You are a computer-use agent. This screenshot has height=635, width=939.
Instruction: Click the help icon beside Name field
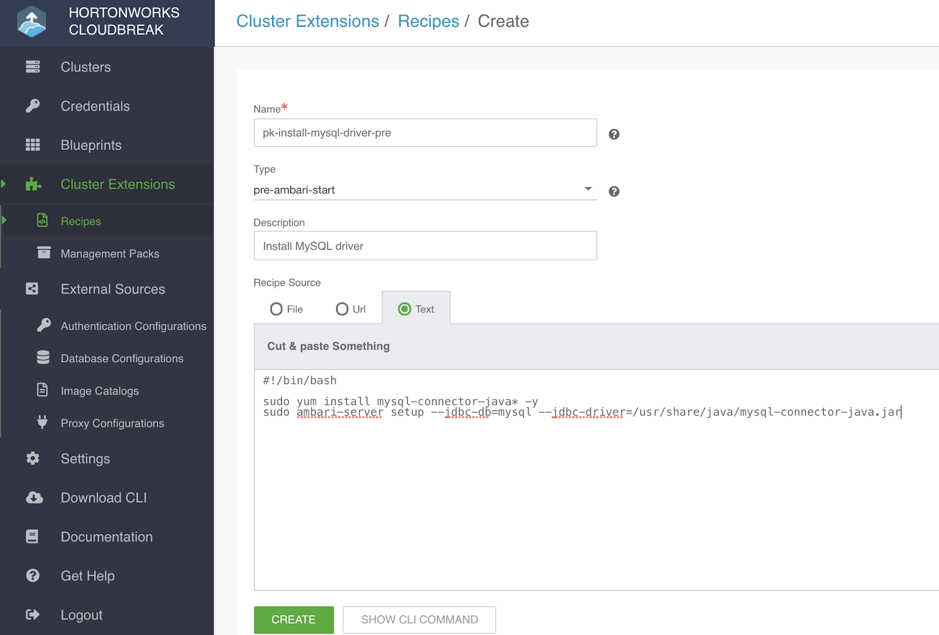pos(614,134)
